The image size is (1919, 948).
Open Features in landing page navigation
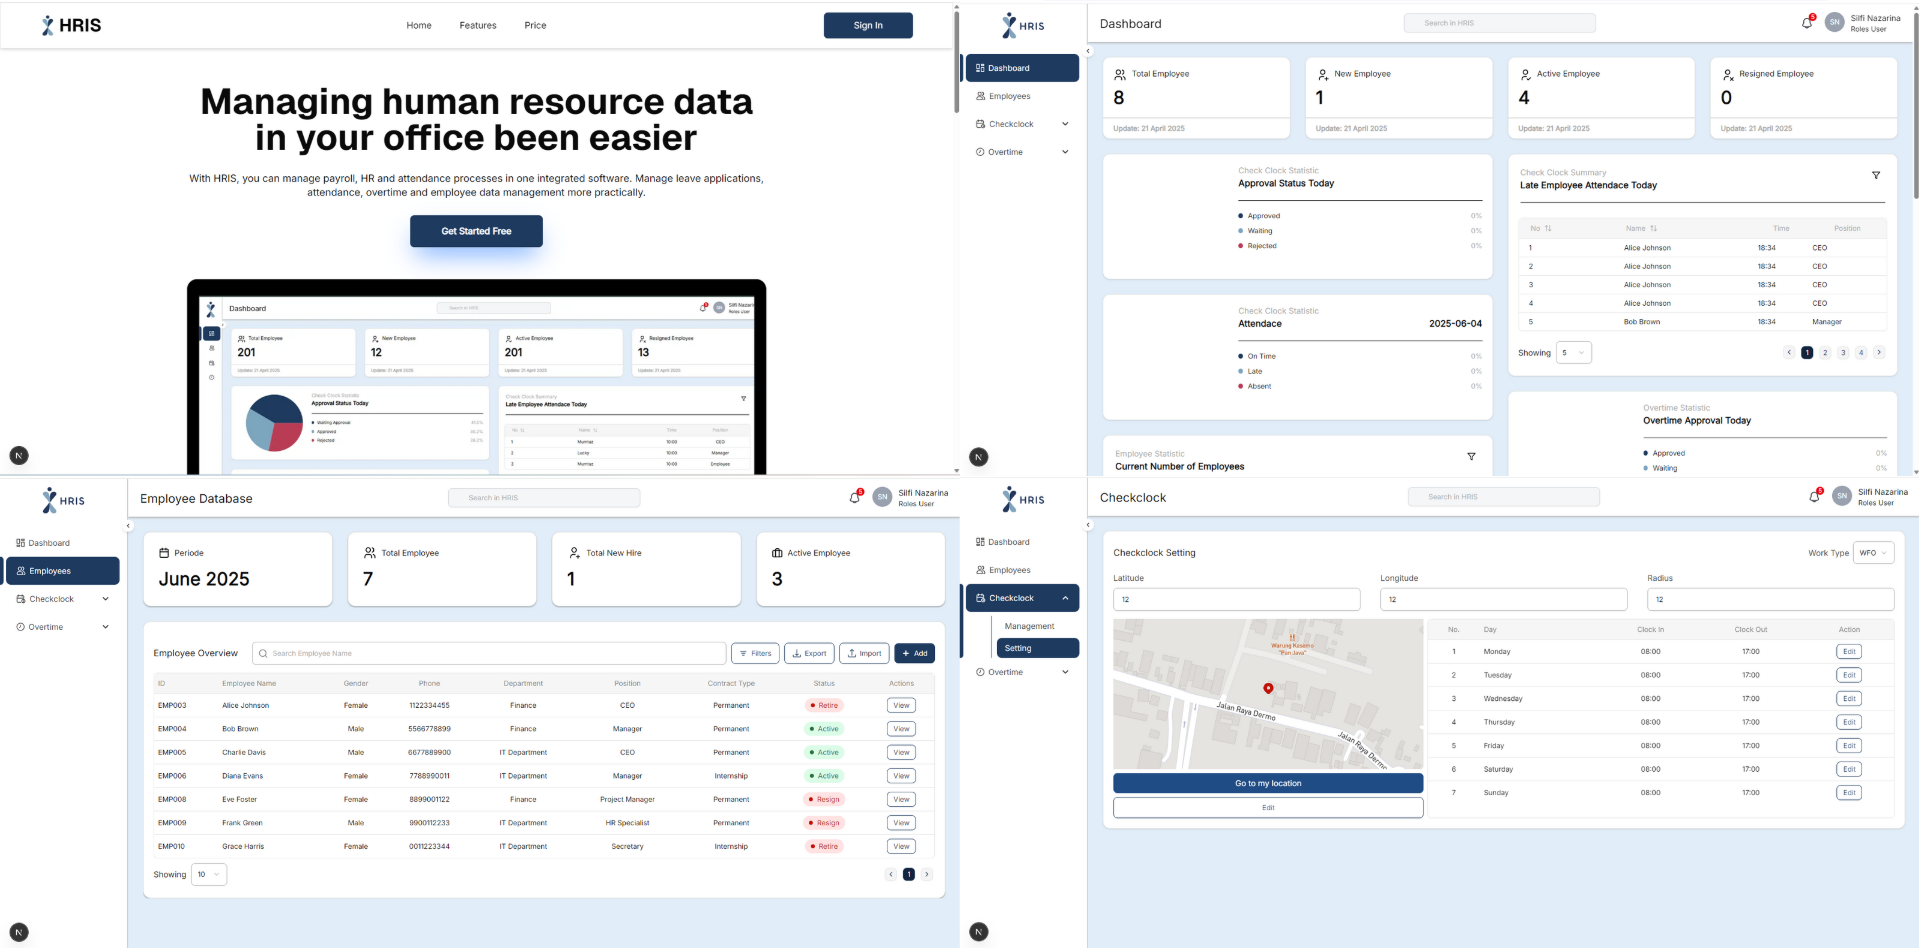478,25
